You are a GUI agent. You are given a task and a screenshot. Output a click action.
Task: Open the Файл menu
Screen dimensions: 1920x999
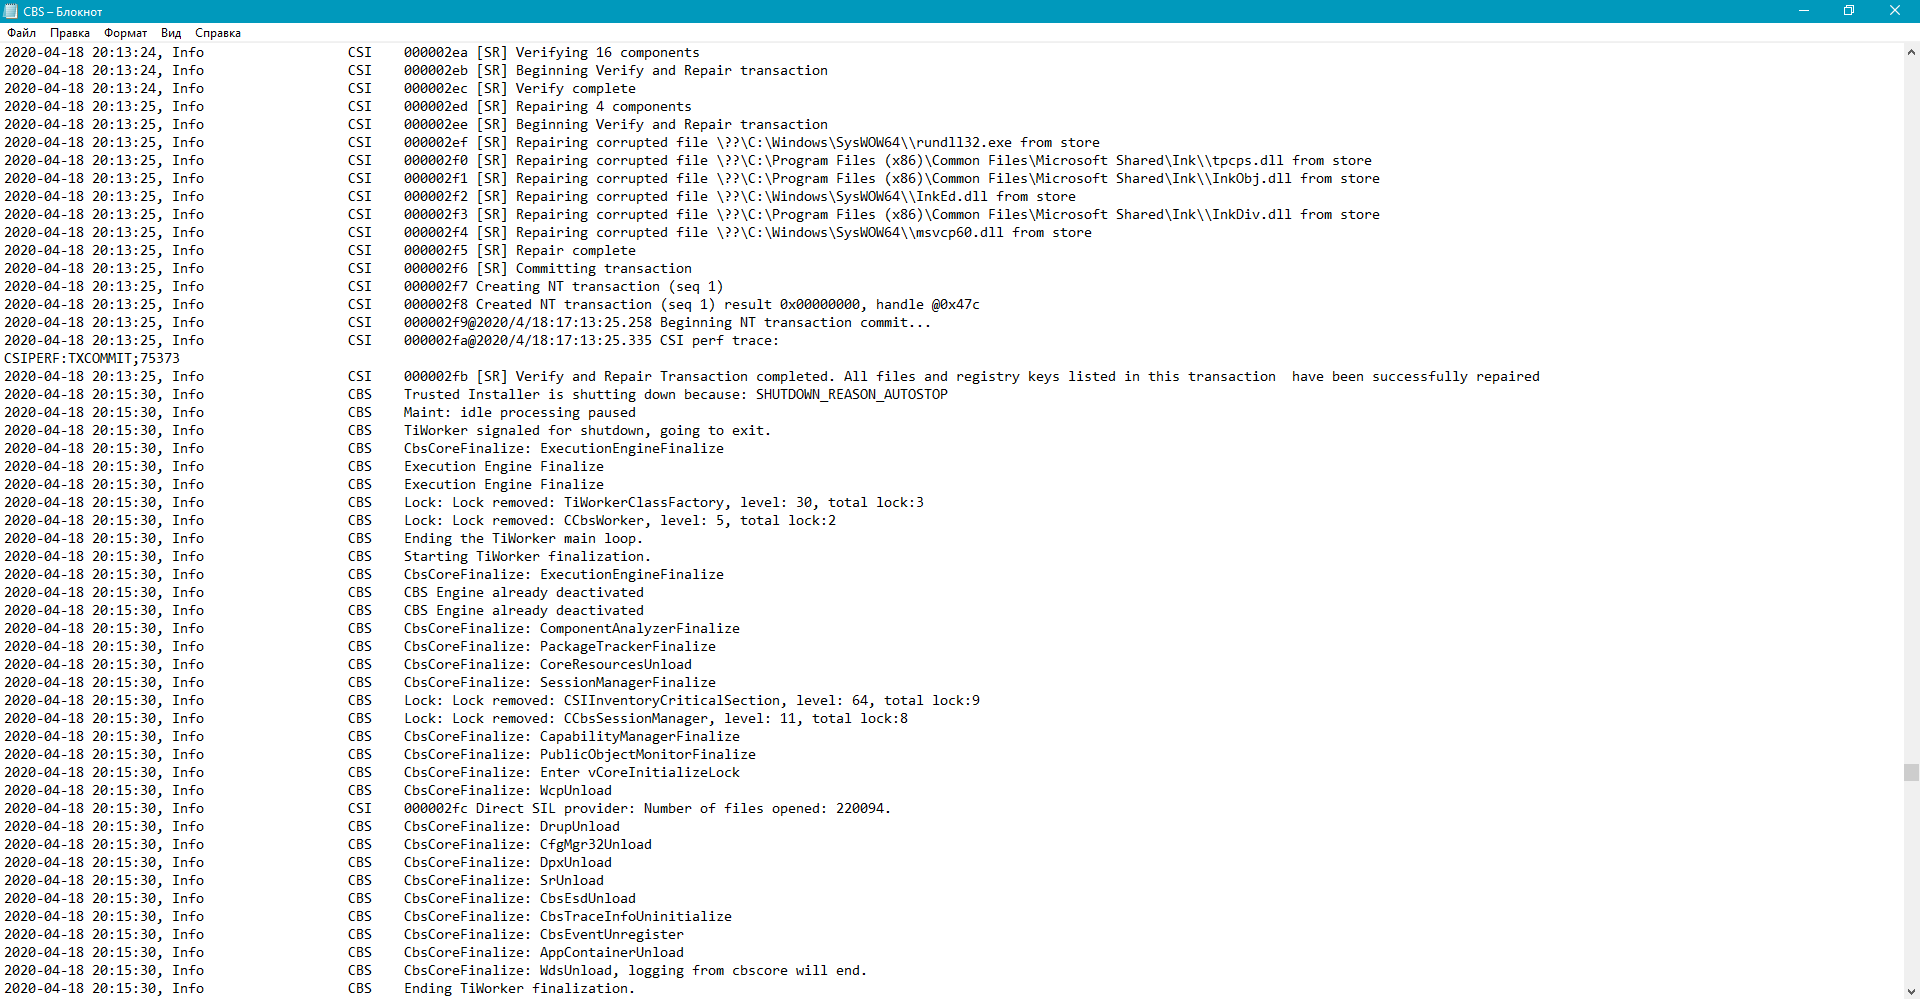(21, 33)
